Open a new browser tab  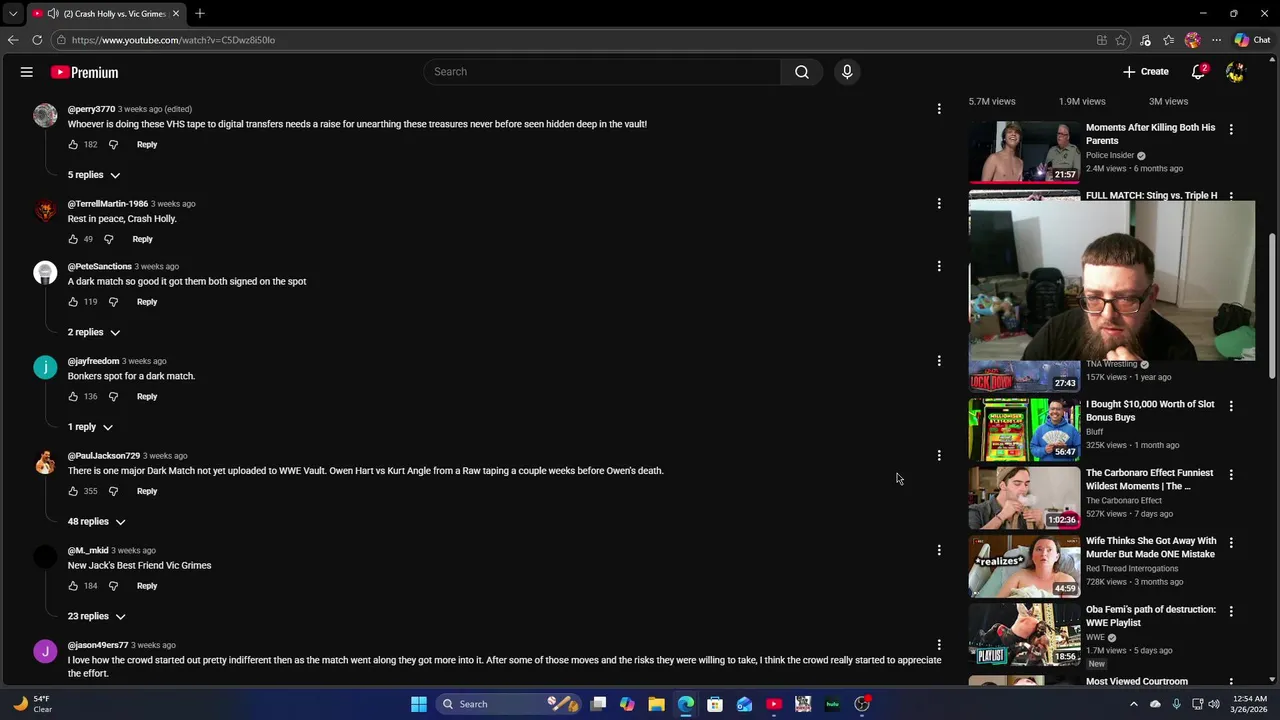[200, 13]
